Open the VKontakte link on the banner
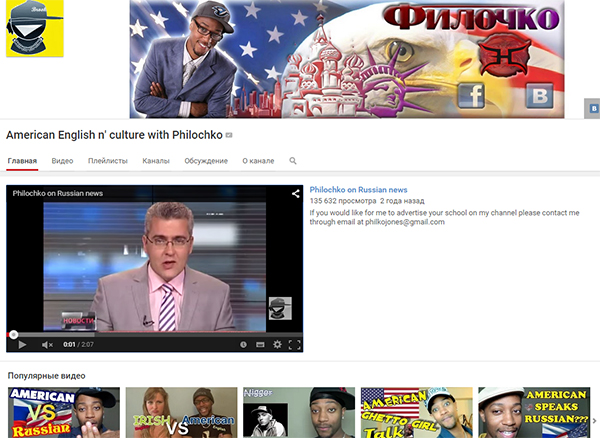600x438 pixels. click(x=541, y=96)
